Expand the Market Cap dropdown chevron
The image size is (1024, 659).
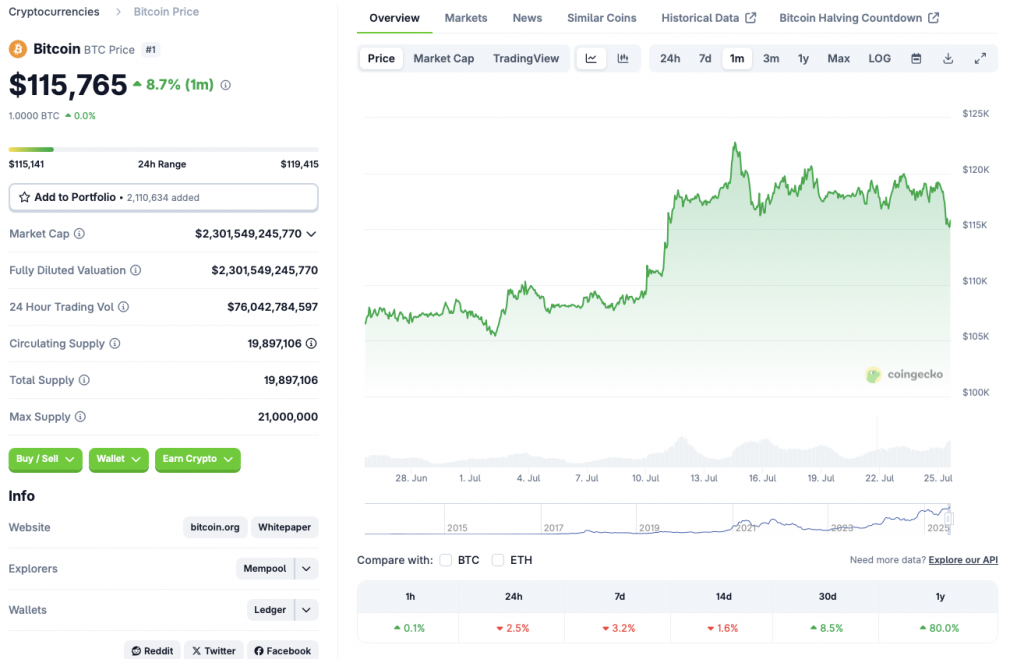tap(313, 233)
